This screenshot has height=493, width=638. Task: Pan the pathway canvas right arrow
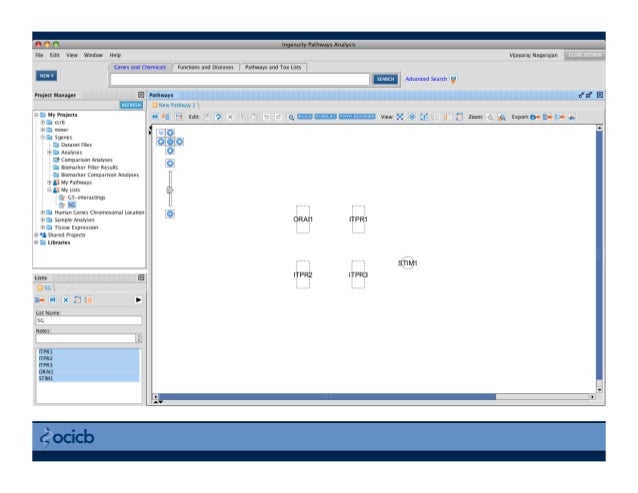[179, 142]
